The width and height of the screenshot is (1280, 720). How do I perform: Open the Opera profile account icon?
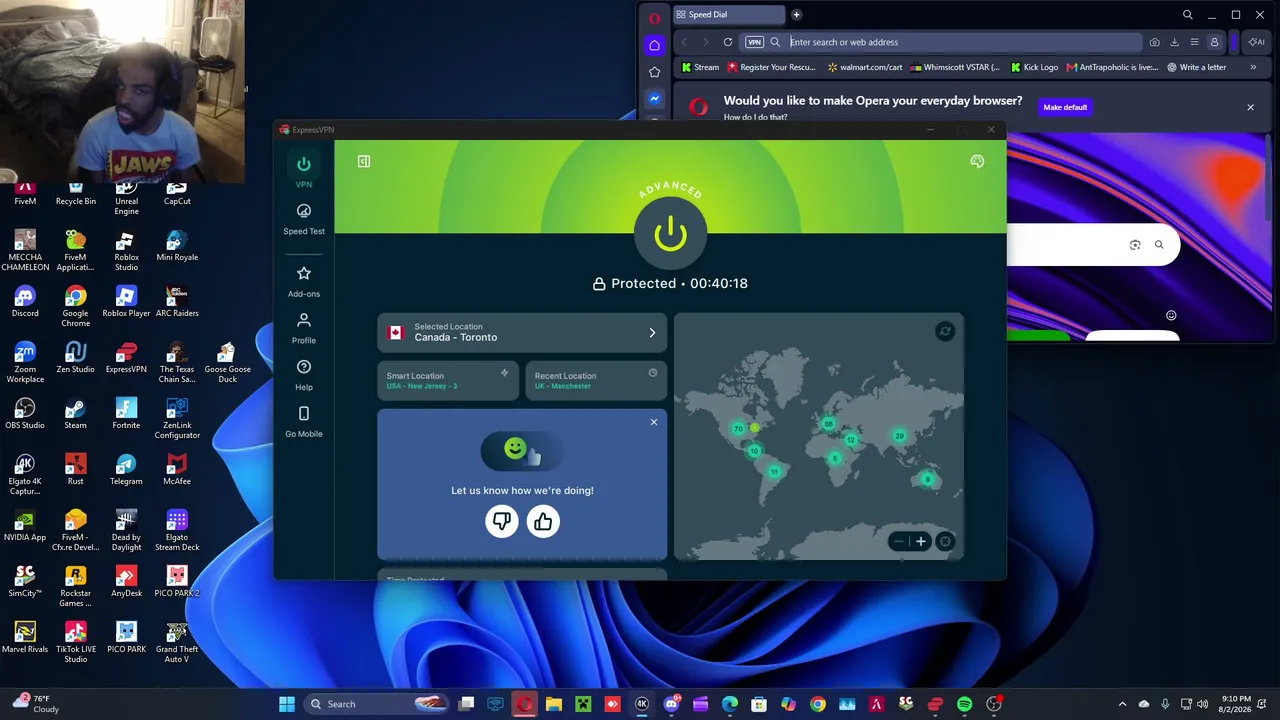coord(1214,42)
